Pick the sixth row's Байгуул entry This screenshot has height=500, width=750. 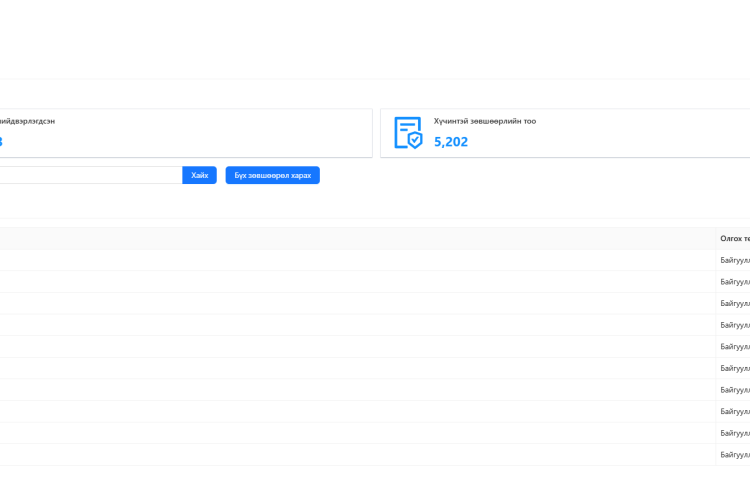coord(734,368)
